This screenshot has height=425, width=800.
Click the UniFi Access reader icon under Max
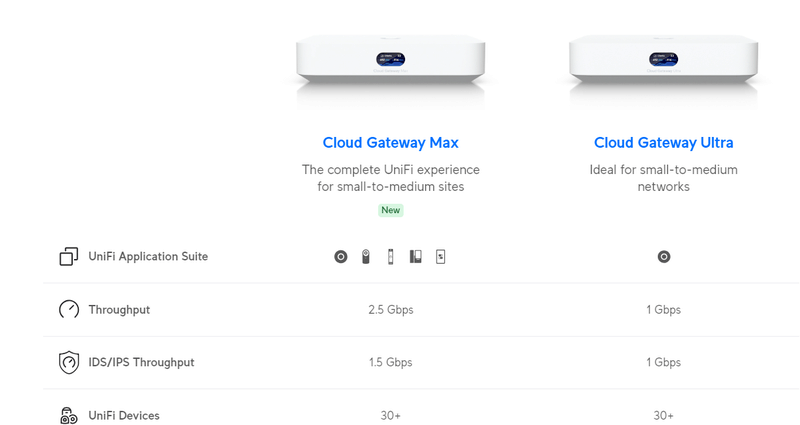[x=391, y=257]
